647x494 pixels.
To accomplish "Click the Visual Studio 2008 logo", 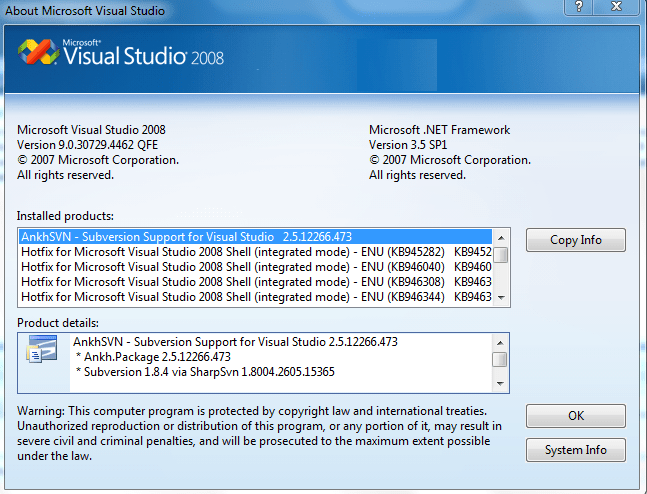I will tap(120, 53).
